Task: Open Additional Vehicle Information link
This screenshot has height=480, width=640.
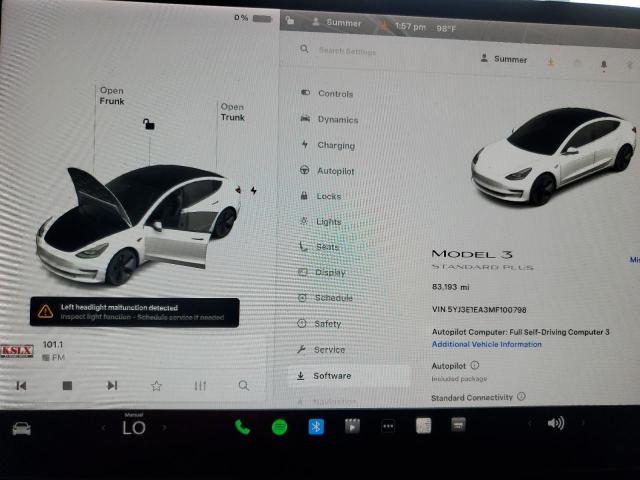Action: (x=487, y=344)
